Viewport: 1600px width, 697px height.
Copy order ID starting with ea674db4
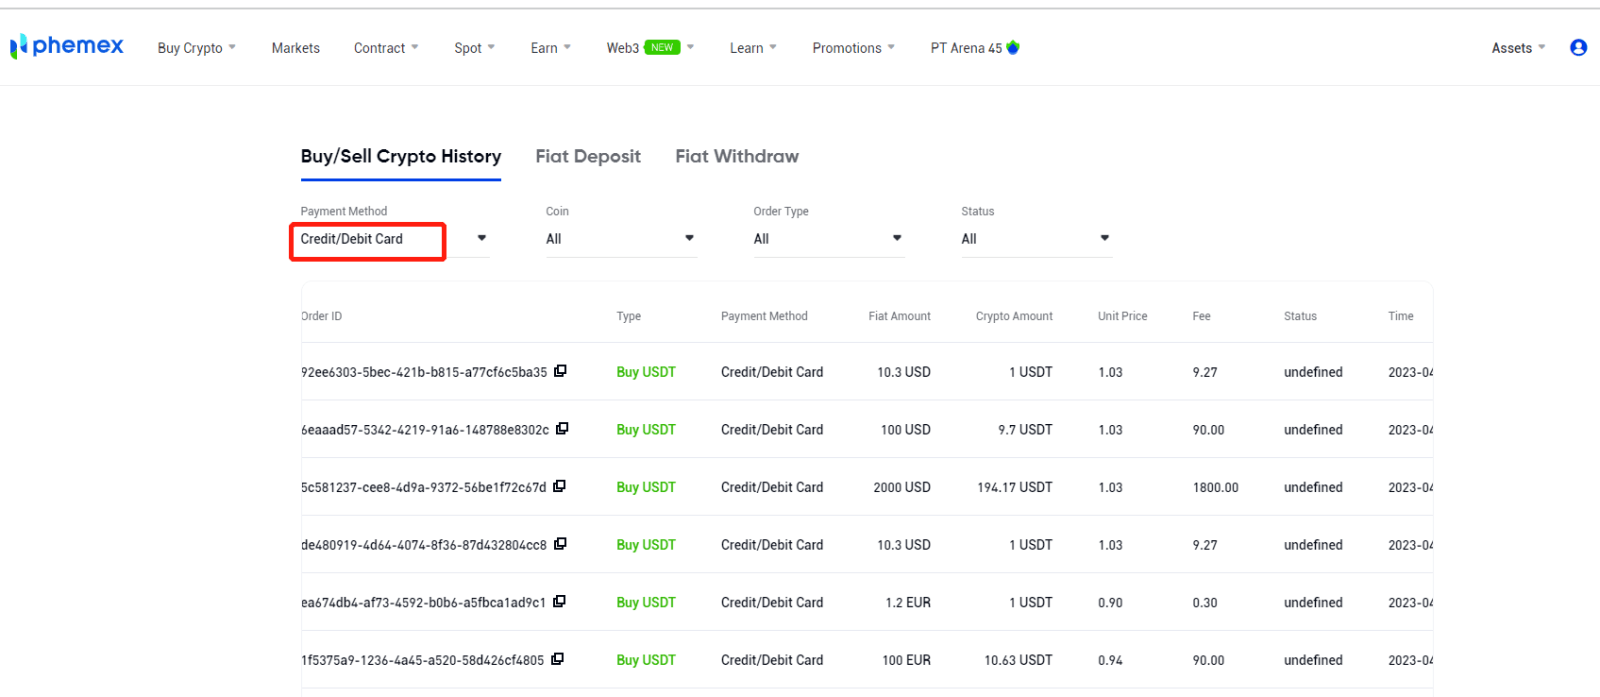click(x=560, y=602)
